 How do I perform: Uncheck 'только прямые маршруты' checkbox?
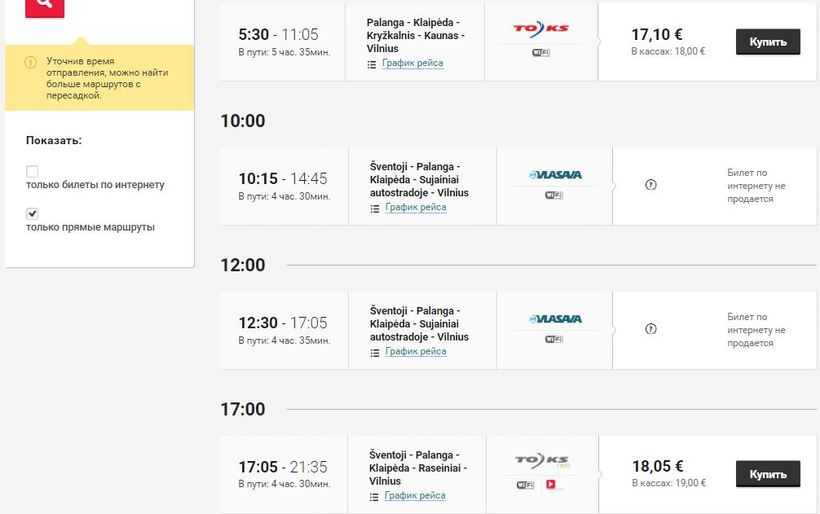[32, 214]
